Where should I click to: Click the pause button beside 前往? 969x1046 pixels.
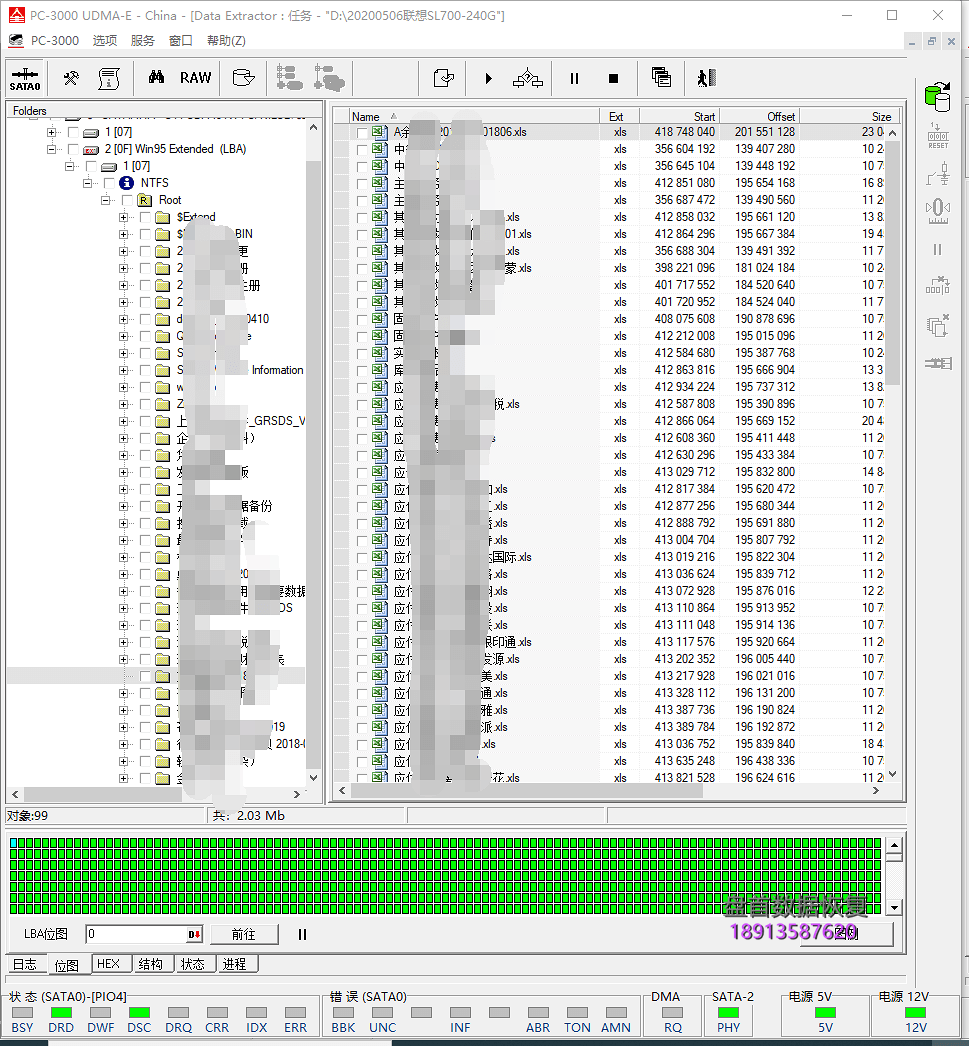tap(302, 935)
